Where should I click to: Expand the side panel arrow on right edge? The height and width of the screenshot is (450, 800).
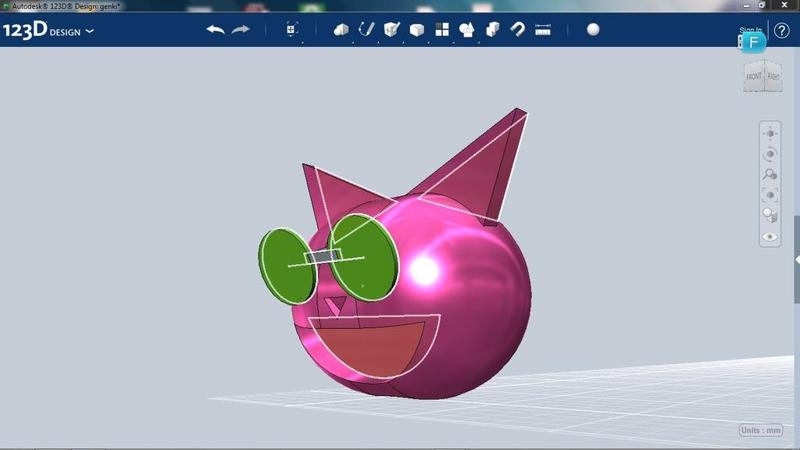(x=797, y=260)
